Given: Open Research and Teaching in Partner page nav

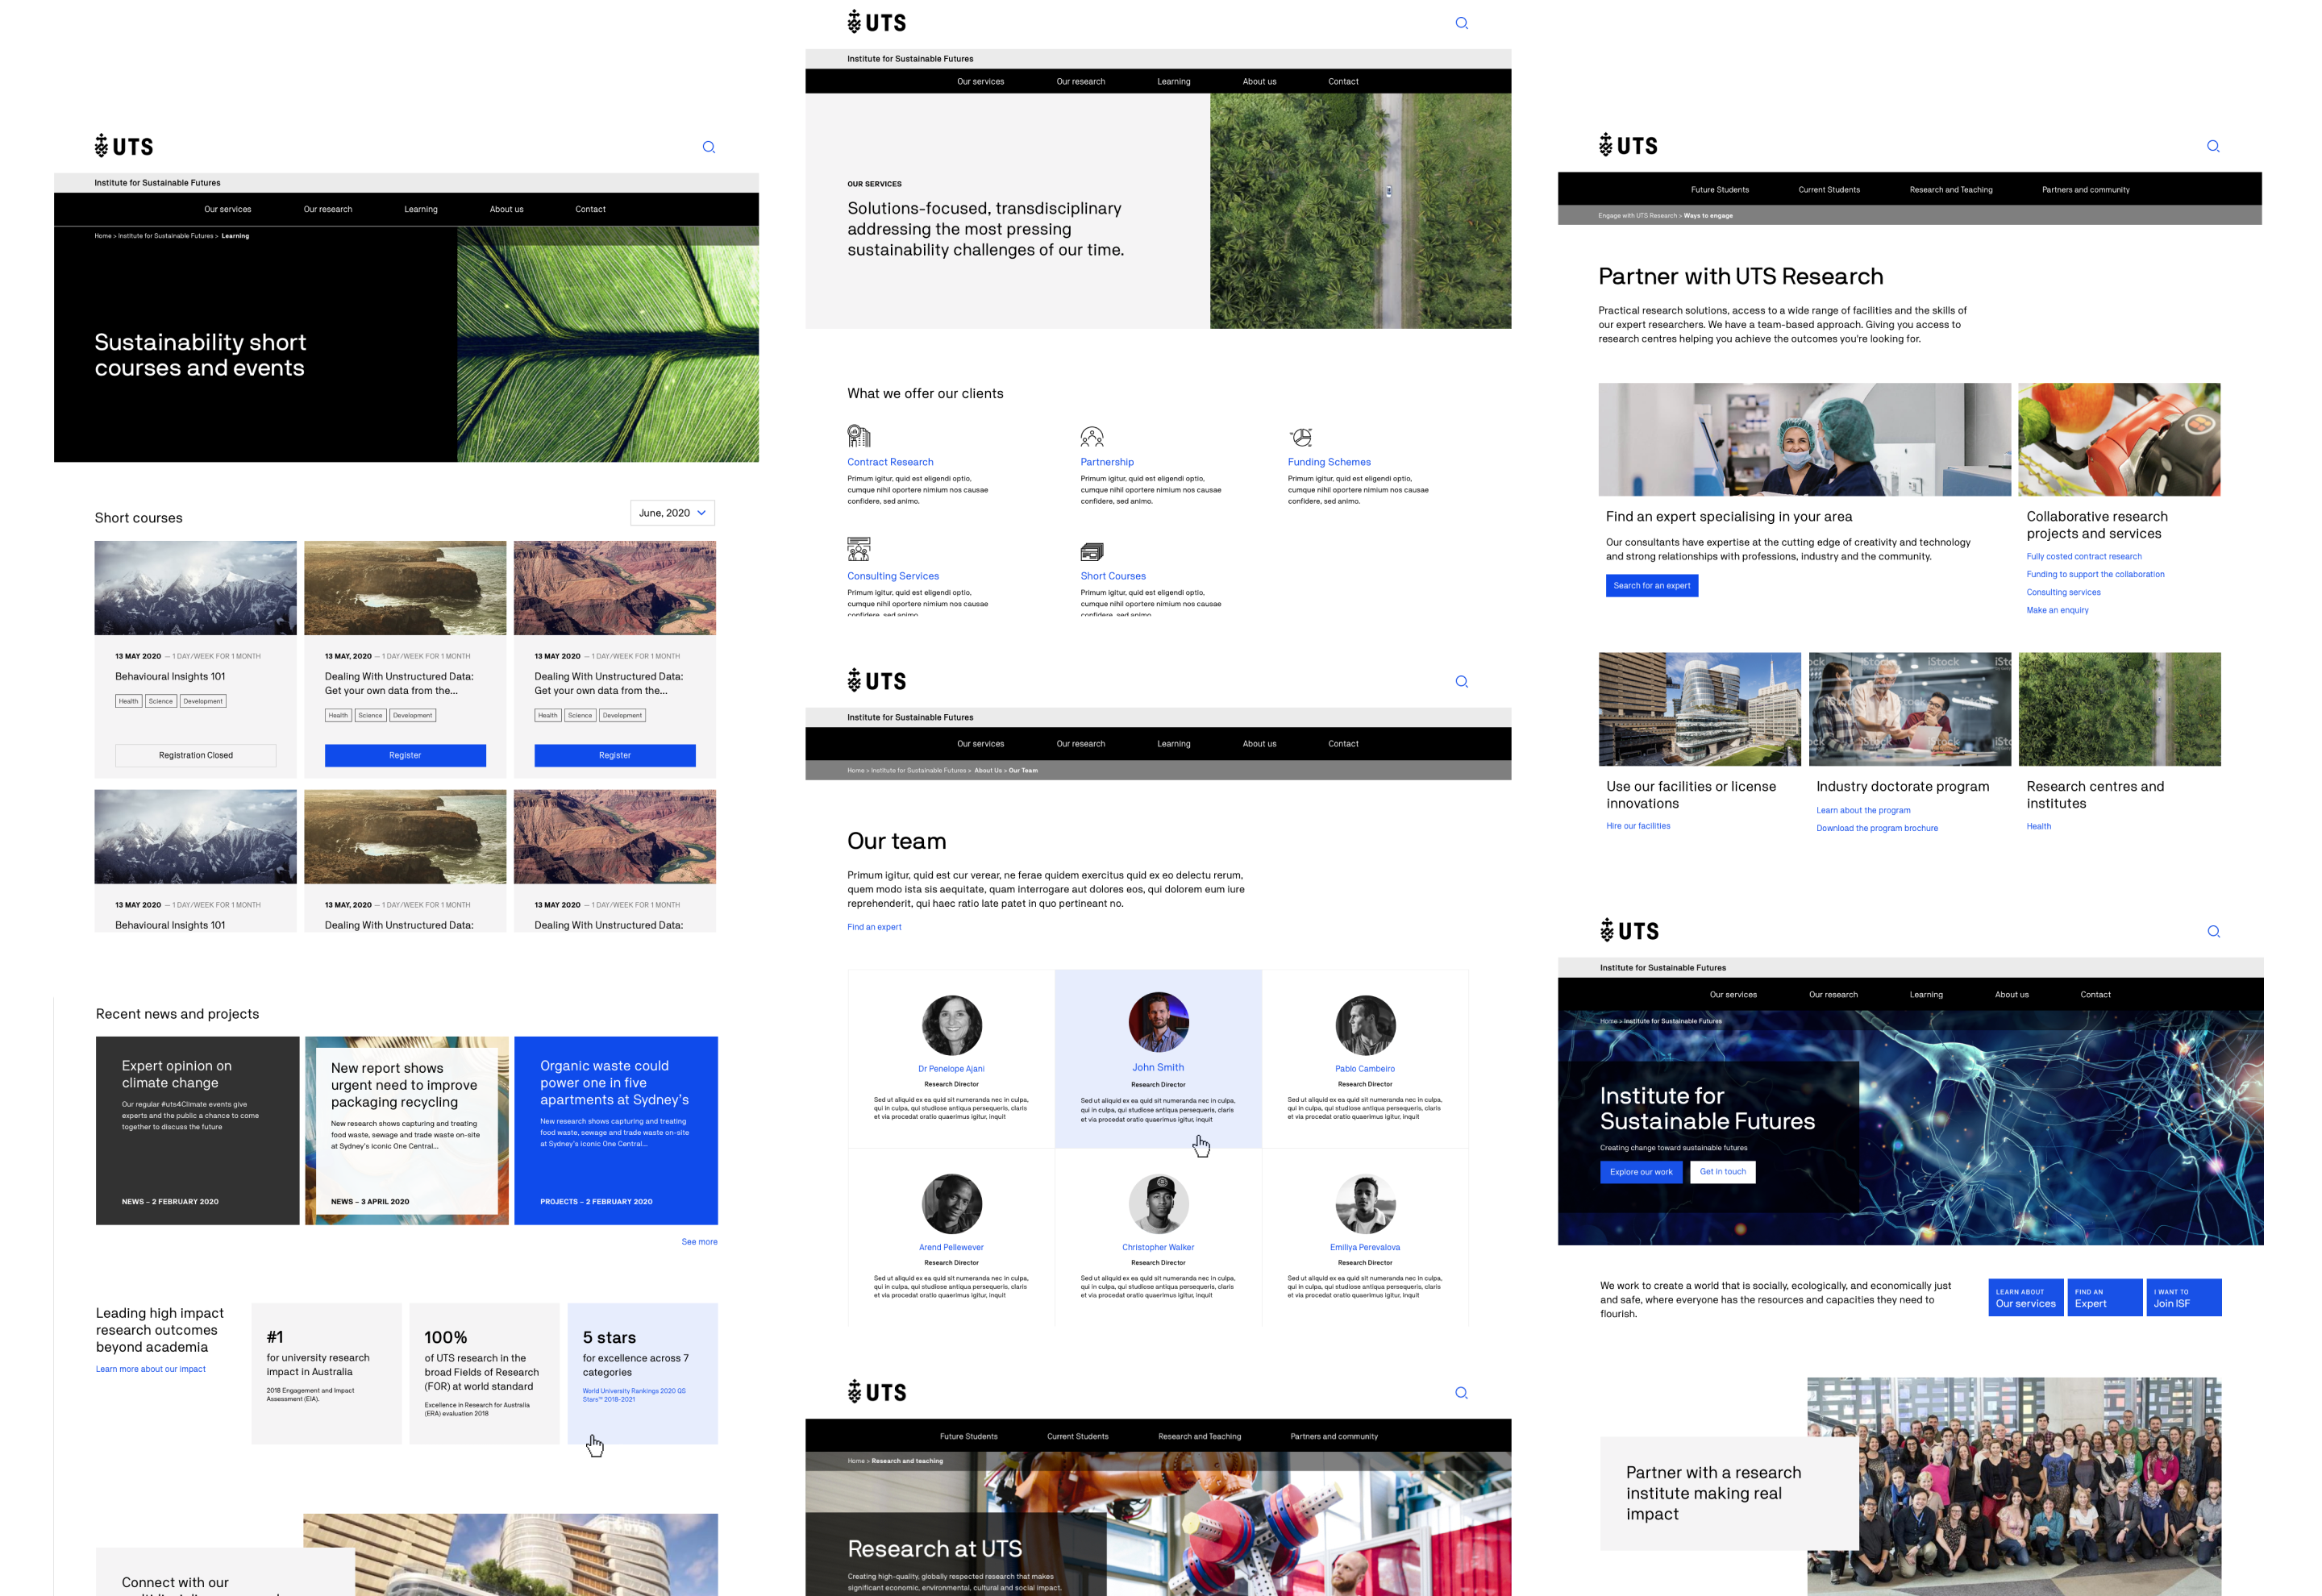Looking at the screenshot, I should point(1951,189).
